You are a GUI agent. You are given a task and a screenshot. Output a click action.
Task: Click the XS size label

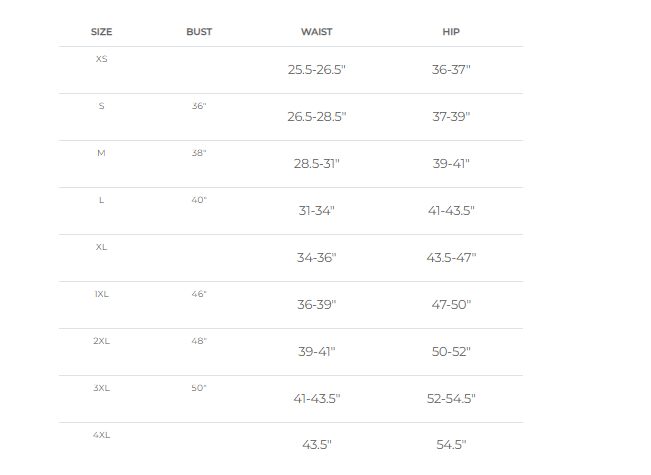pos(102,59)
